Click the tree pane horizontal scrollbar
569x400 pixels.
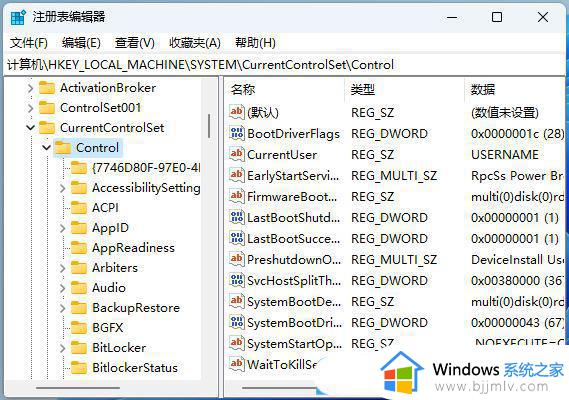pos(78,388)
